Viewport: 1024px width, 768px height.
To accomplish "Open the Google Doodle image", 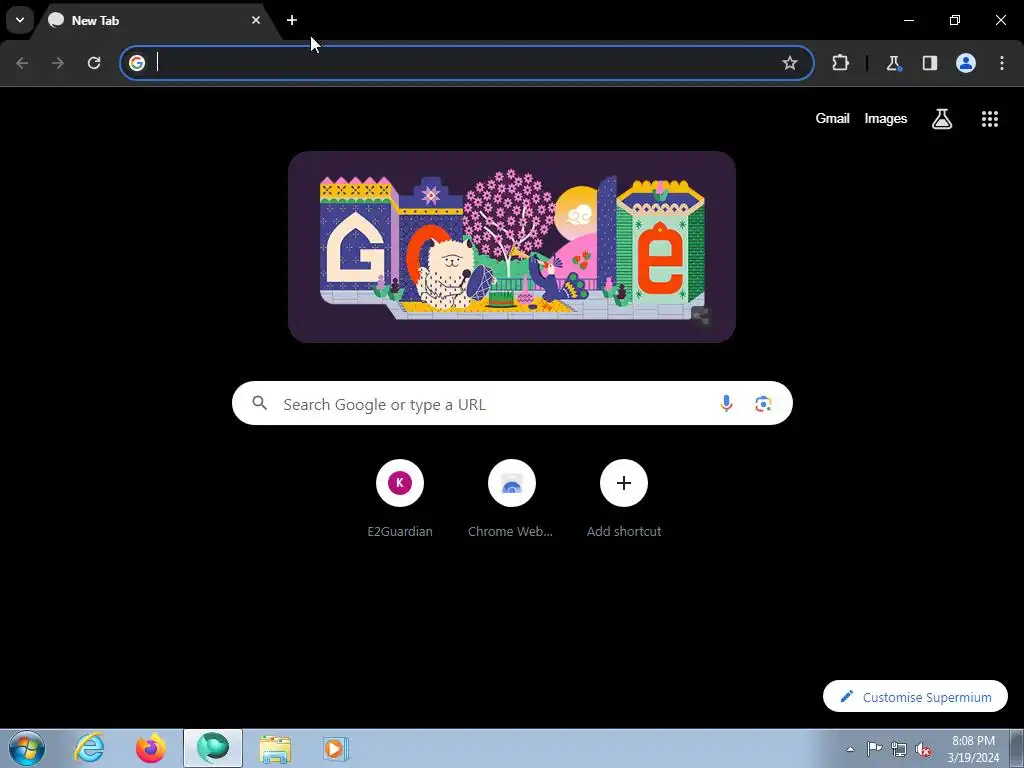I will [512, 247].
